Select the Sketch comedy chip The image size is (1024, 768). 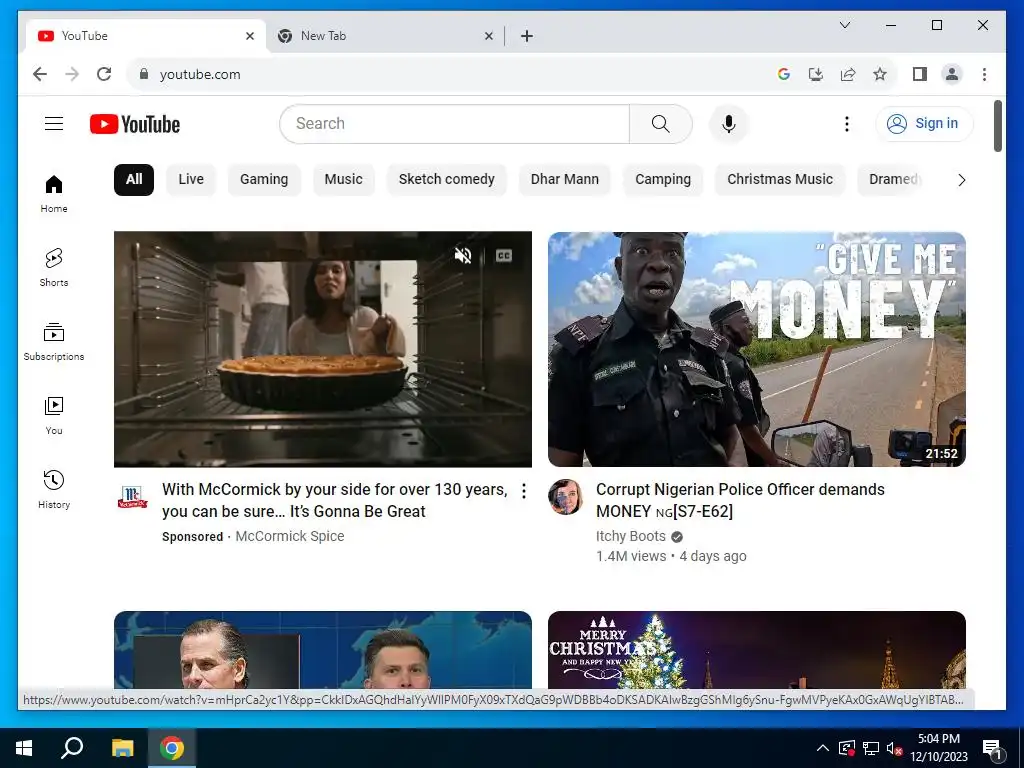coord(447,180)
